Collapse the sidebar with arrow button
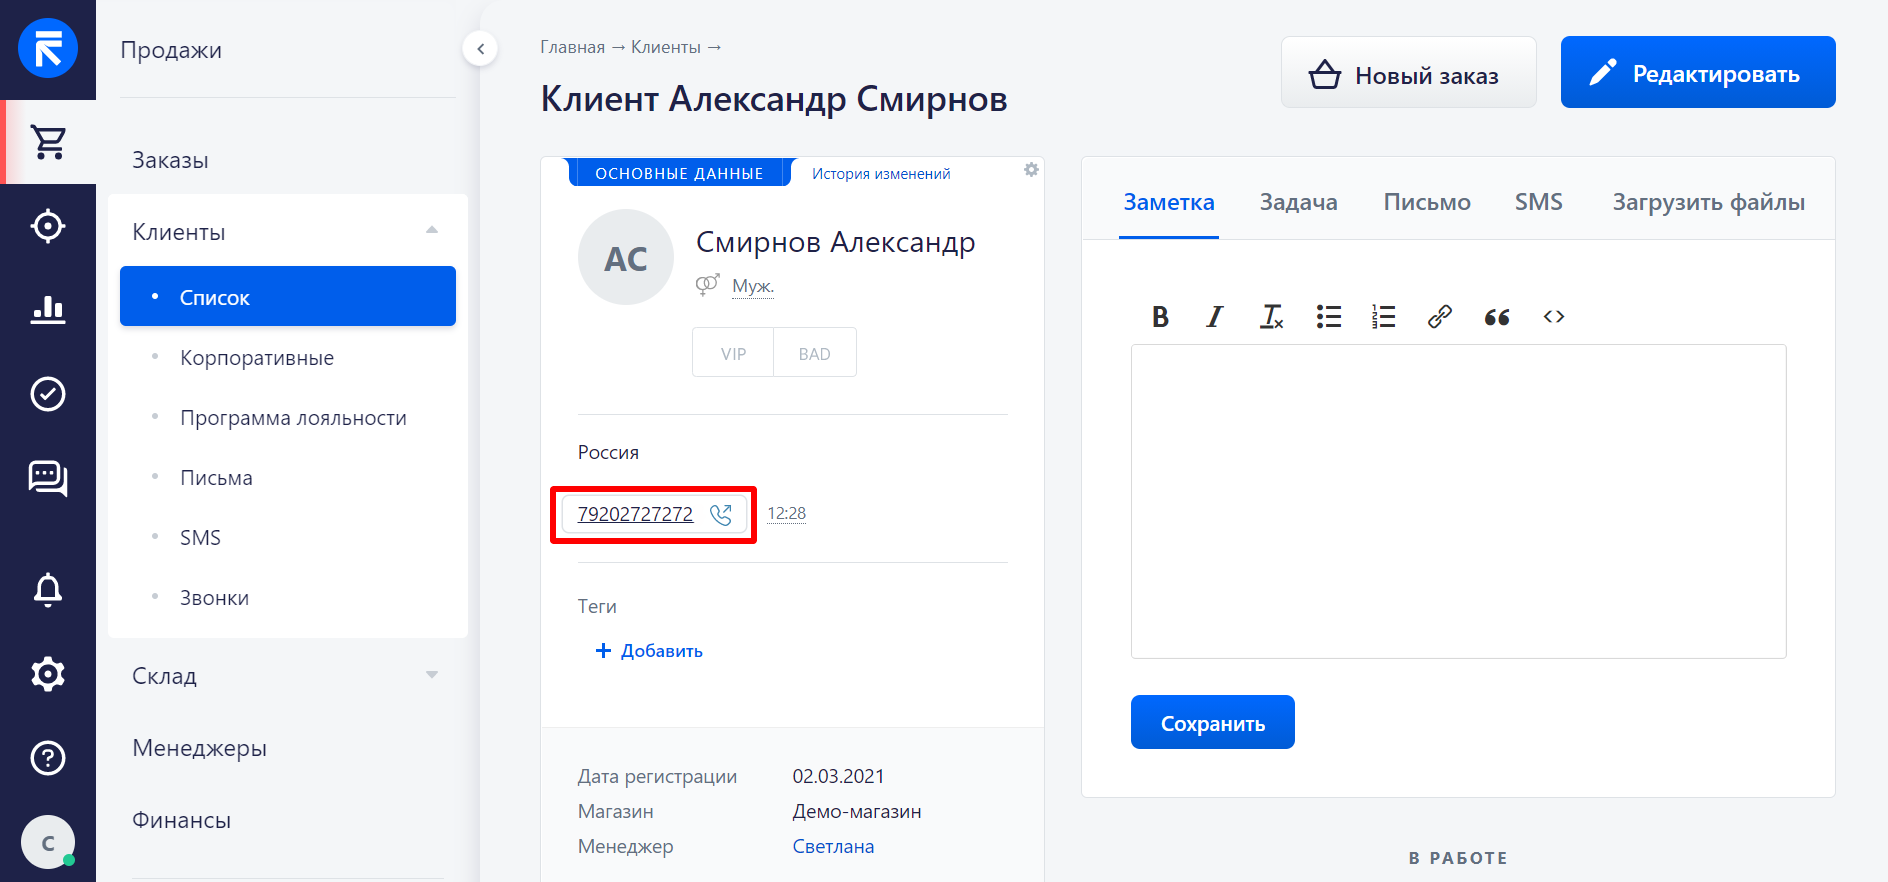1888x882 pixels. 480,48
